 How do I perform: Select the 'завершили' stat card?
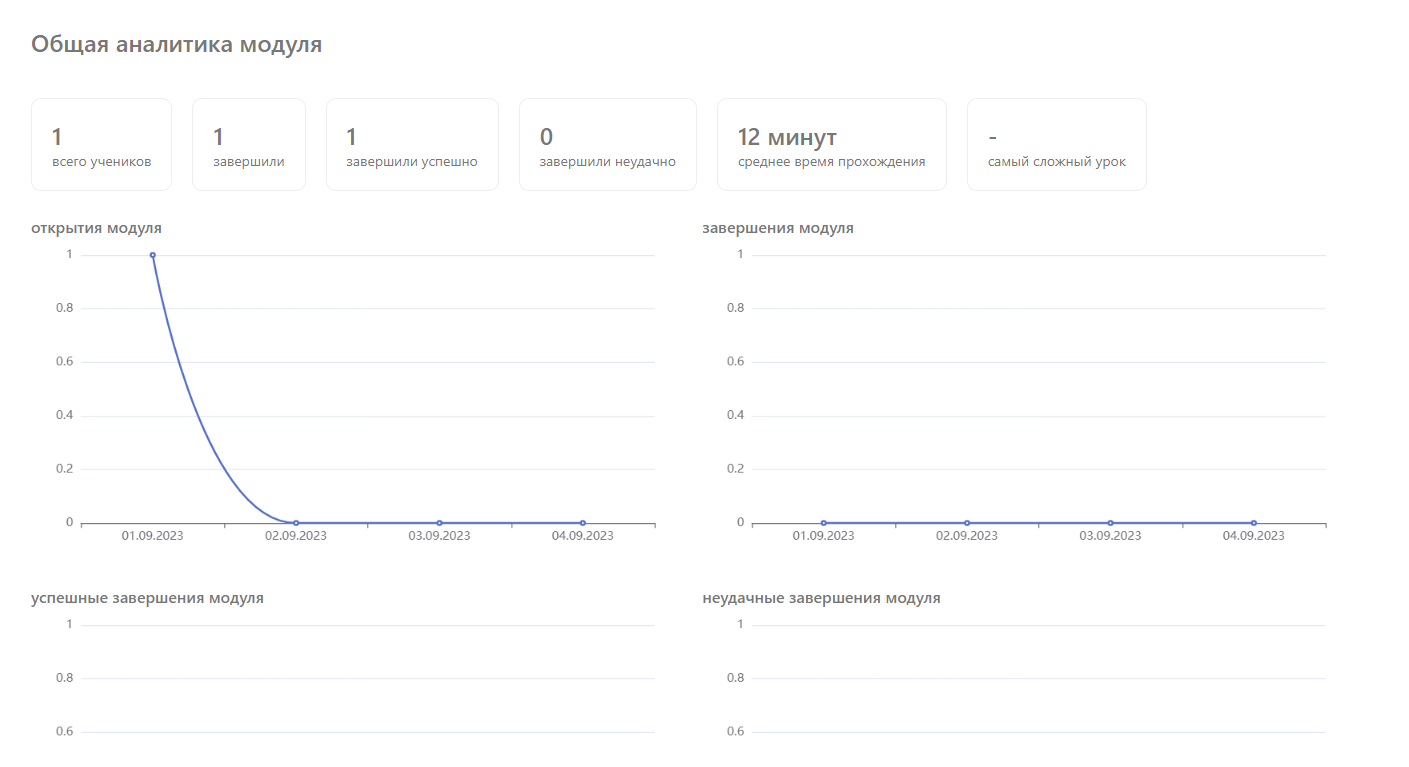249,144
